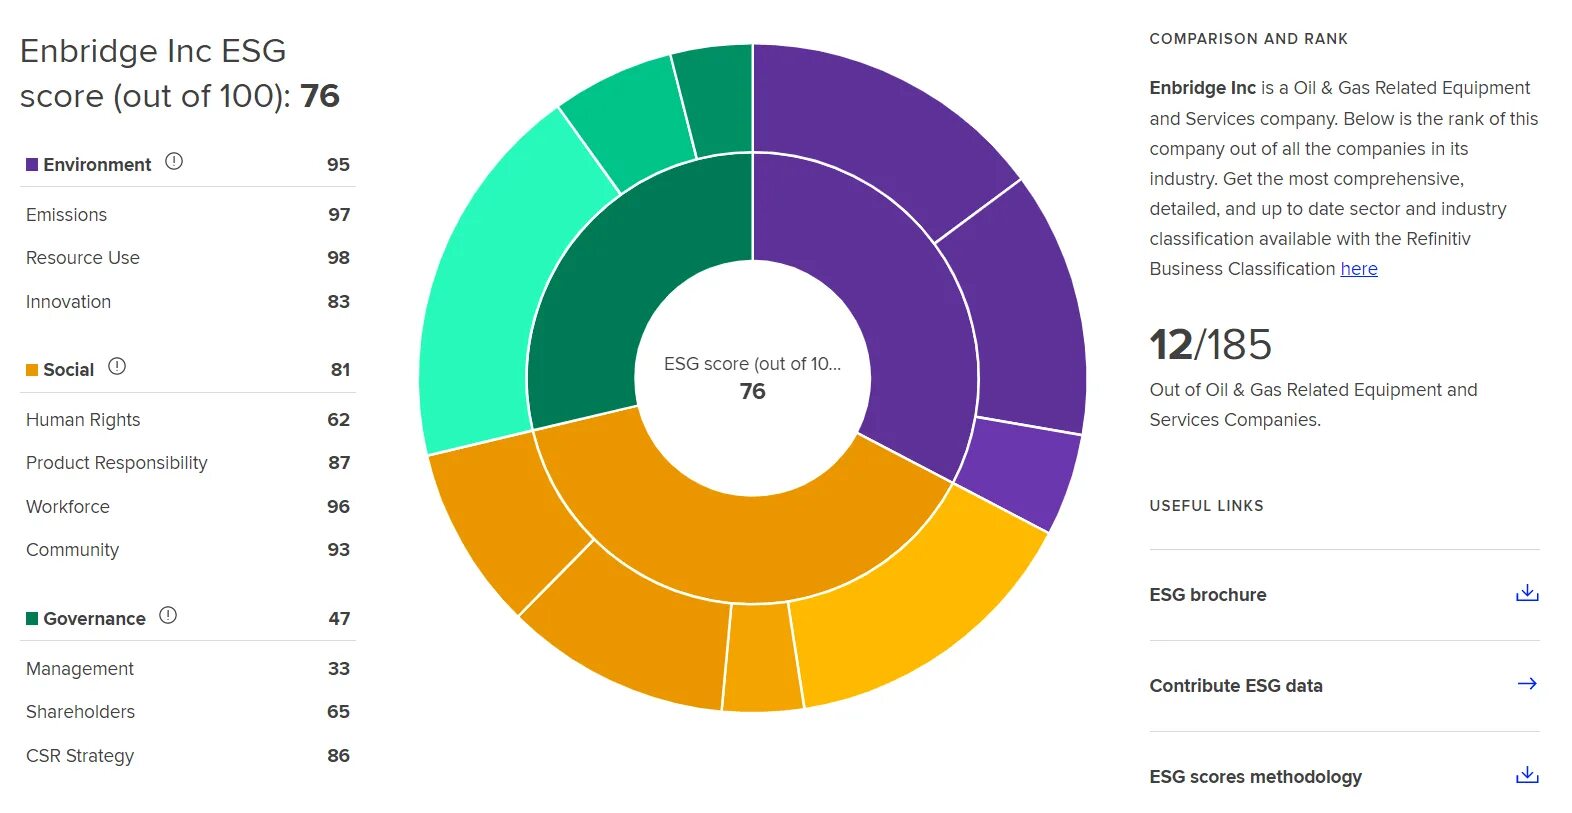Click the Shareholders row label
The image size is (1572, 813).
click(80, 711)
